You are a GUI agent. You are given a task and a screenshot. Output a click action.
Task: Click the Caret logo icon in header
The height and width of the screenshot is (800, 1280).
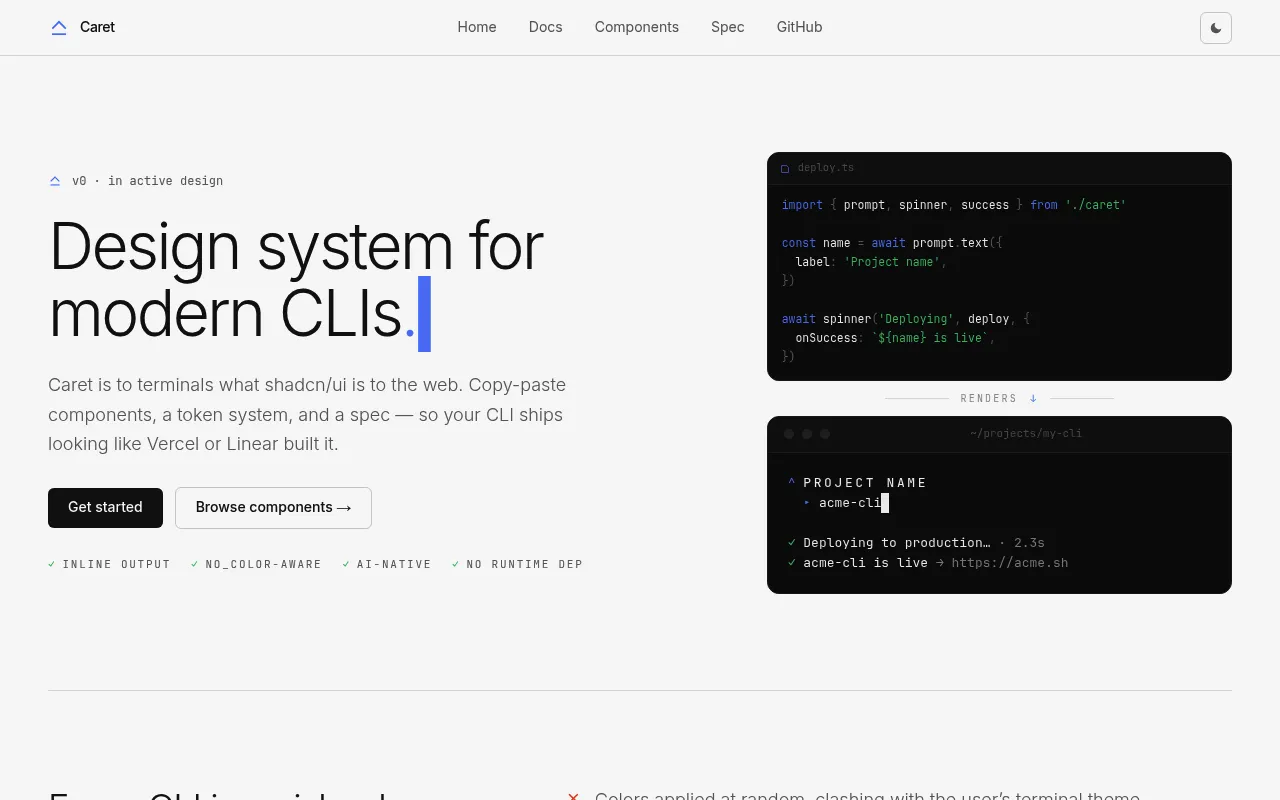59,28
